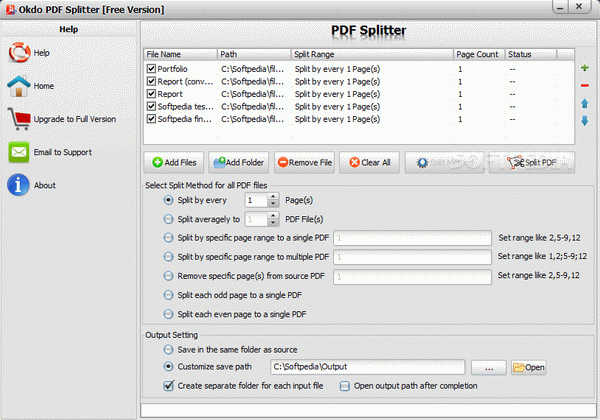Uncheck the Softpedia tes... file checkbox
Image resolution: width=600 pixels, height=420 pixels.
pos(151,106)
